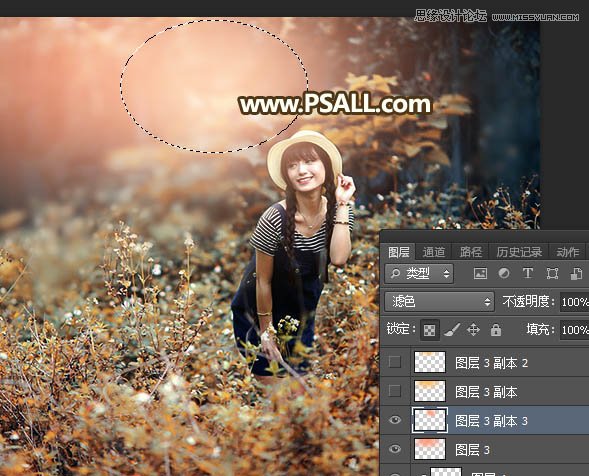Hide layer 图层 3
This screenshot has height=476, width=589.
pos(395,449)
